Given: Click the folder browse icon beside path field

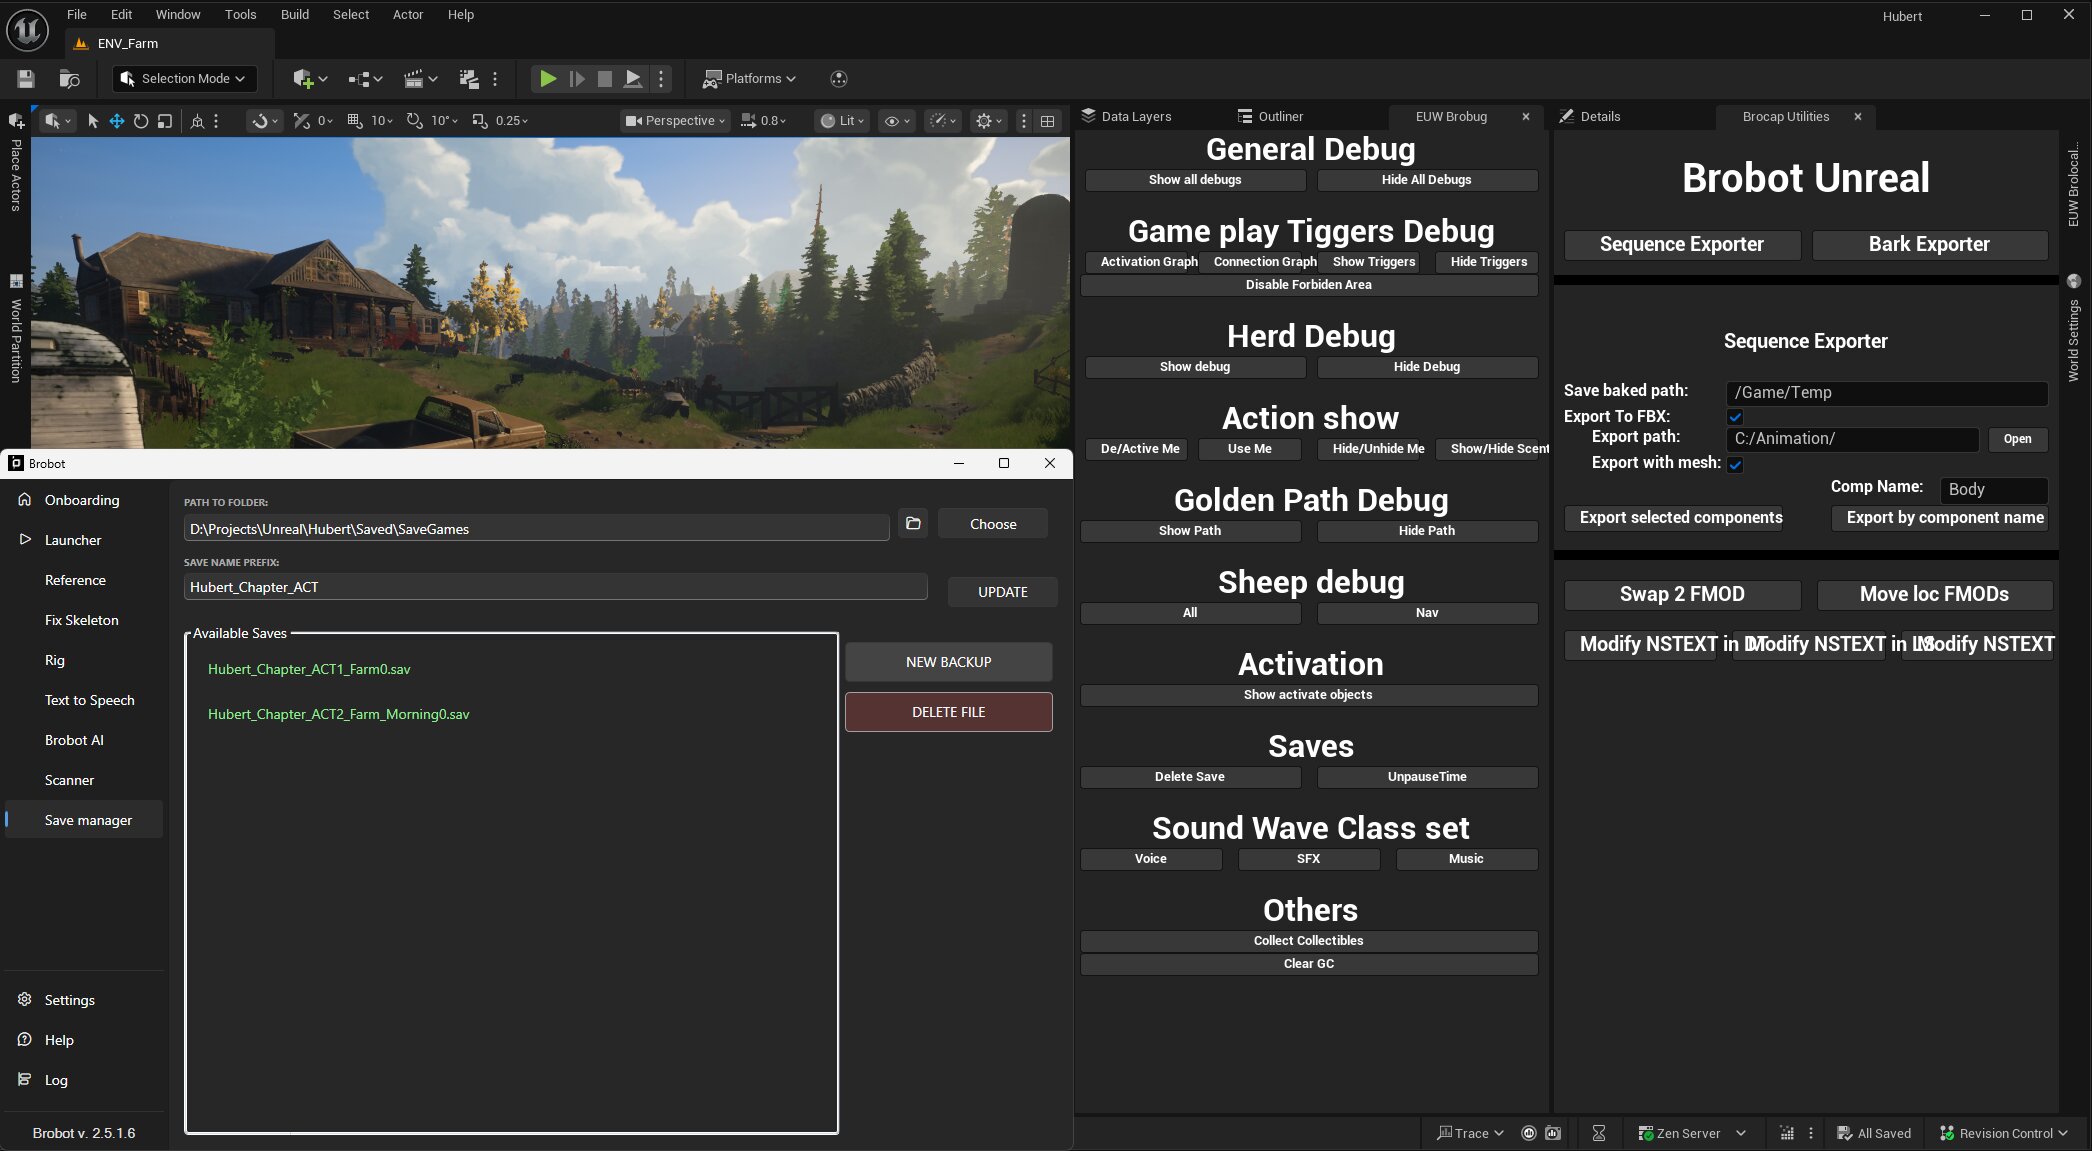Looking at the screenshot, I should click(x=913, y=523).
